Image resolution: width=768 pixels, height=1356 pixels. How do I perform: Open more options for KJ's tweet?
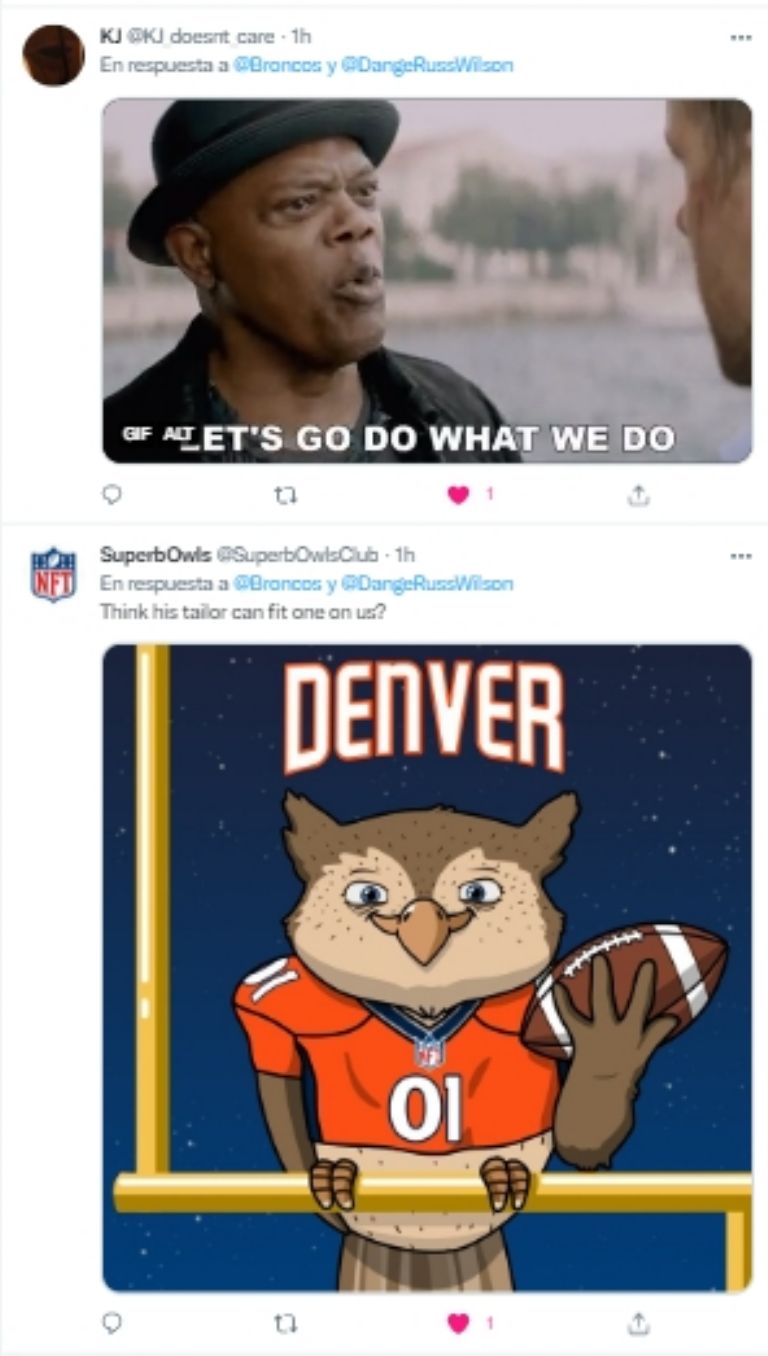point(740,37)
